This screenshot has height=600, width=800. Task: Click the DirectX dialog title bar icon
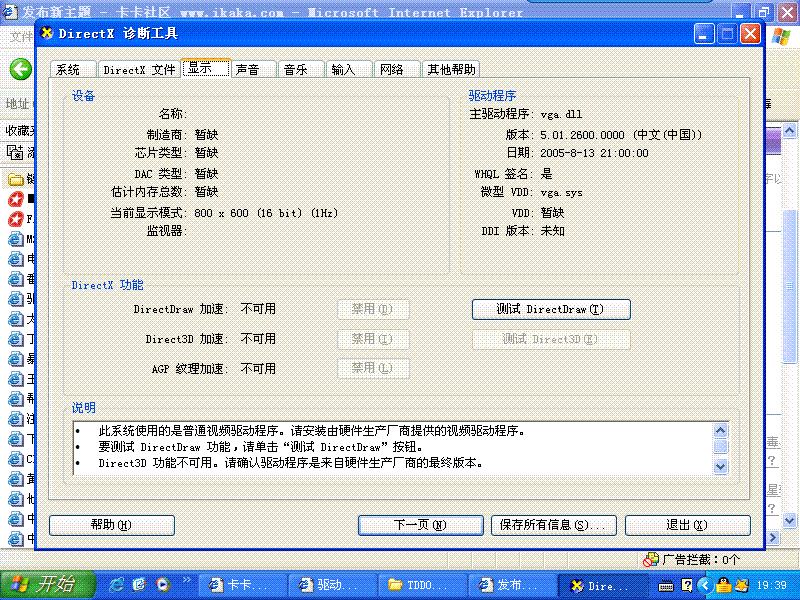tap(47, 34)
